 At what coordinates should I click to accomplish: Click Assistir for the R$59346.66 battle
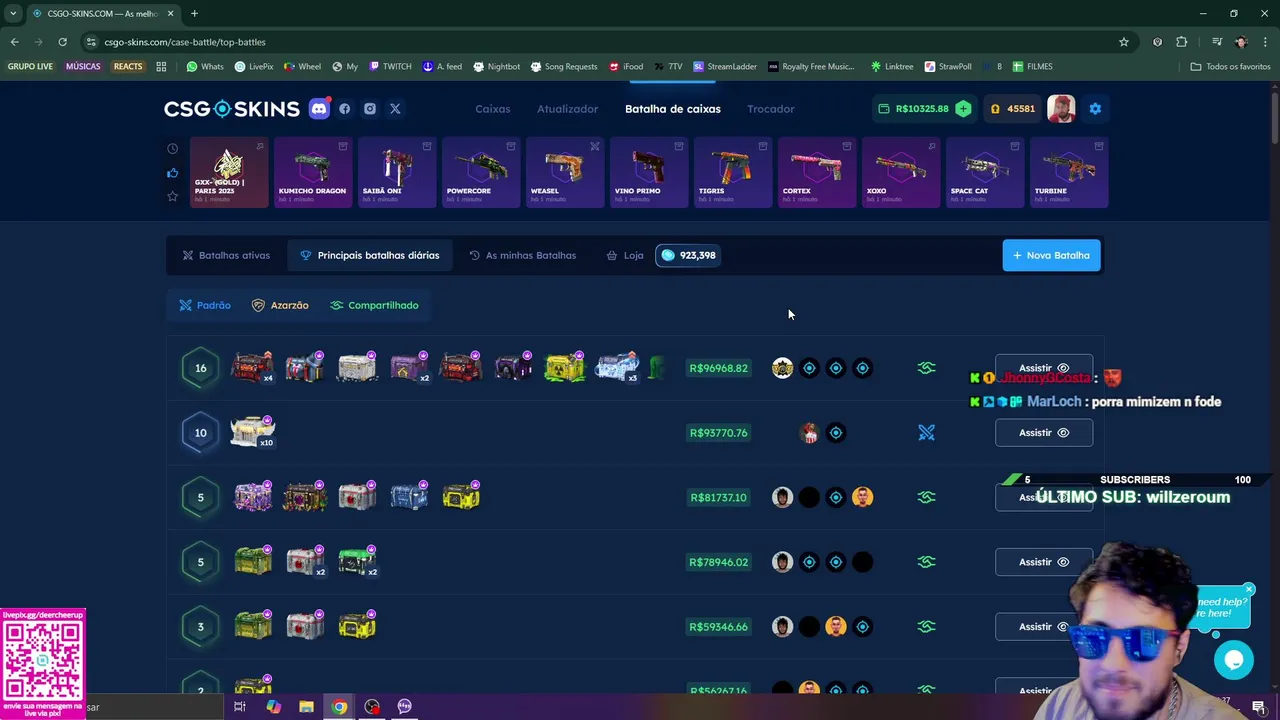coord(1044,627)
